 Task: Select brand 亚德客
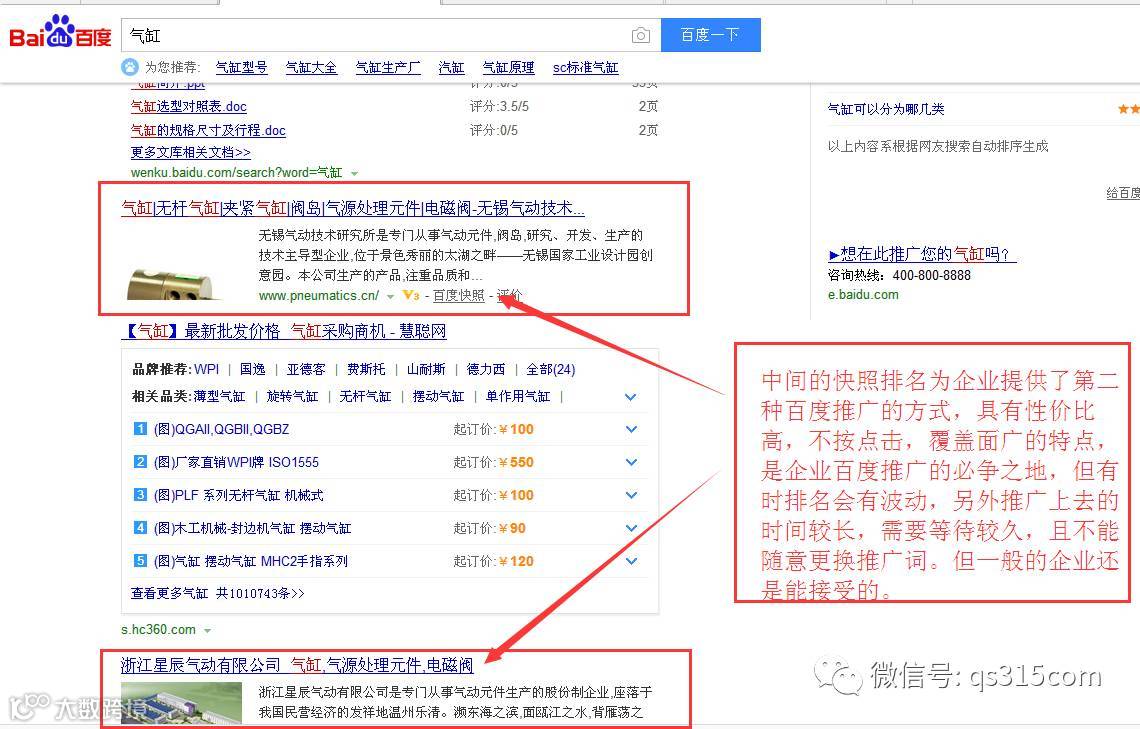pos(306,369)
